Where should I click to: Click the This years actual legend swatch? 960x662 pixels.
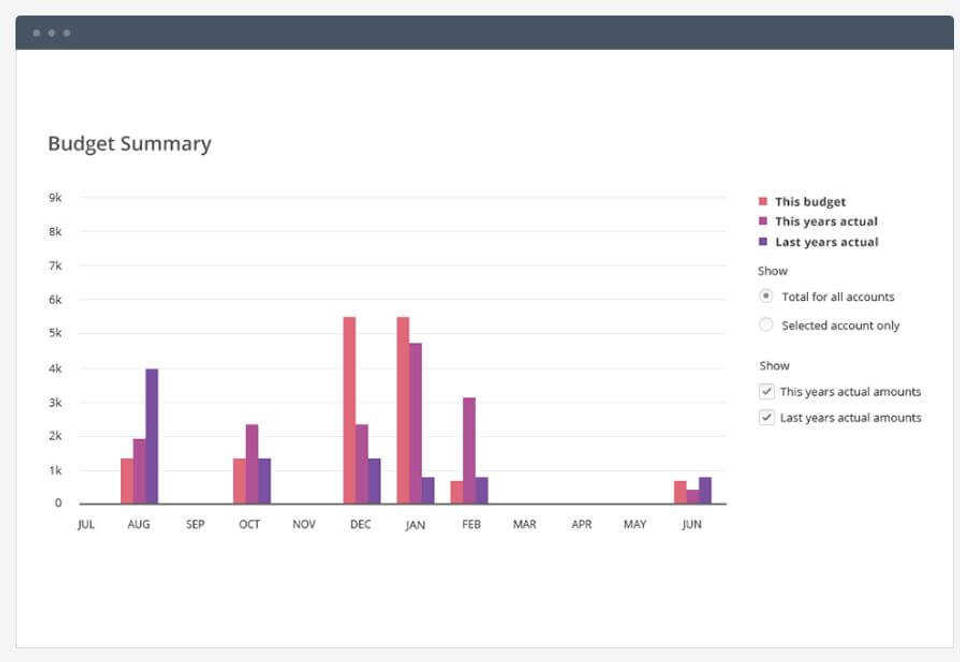[x=763, y=221]
